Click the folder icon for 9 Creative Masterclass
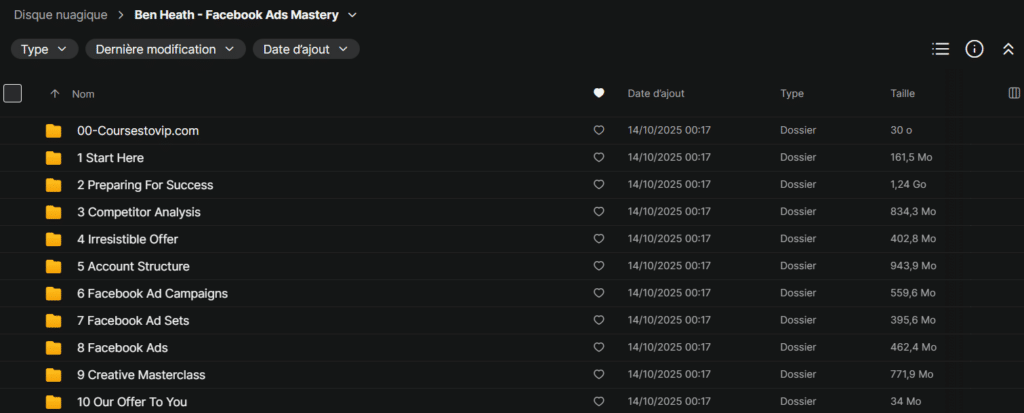This screenshot has height=413, width=1024. pos(53,375)
